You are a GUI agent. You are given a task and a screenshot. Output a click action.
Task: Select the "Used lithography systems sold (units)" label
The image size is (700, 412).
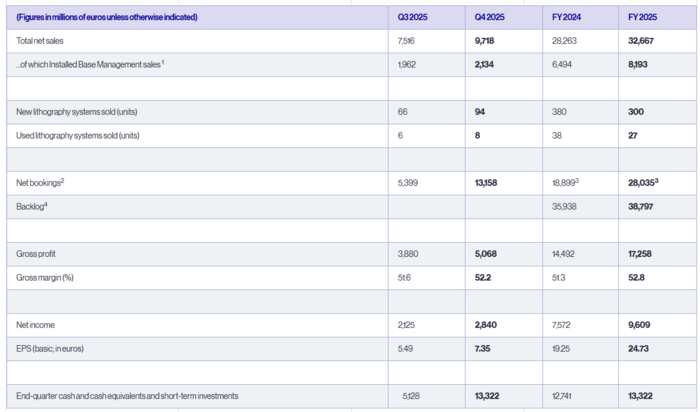tap(78, 136)
